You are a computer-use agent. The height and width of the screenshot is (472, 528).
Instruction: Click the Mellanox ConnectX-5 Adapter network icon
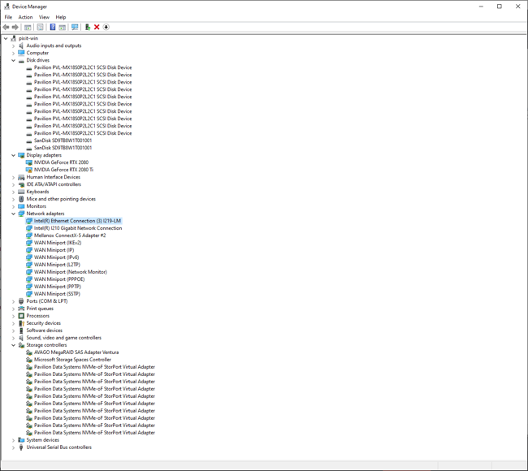[x=29, y=235]
